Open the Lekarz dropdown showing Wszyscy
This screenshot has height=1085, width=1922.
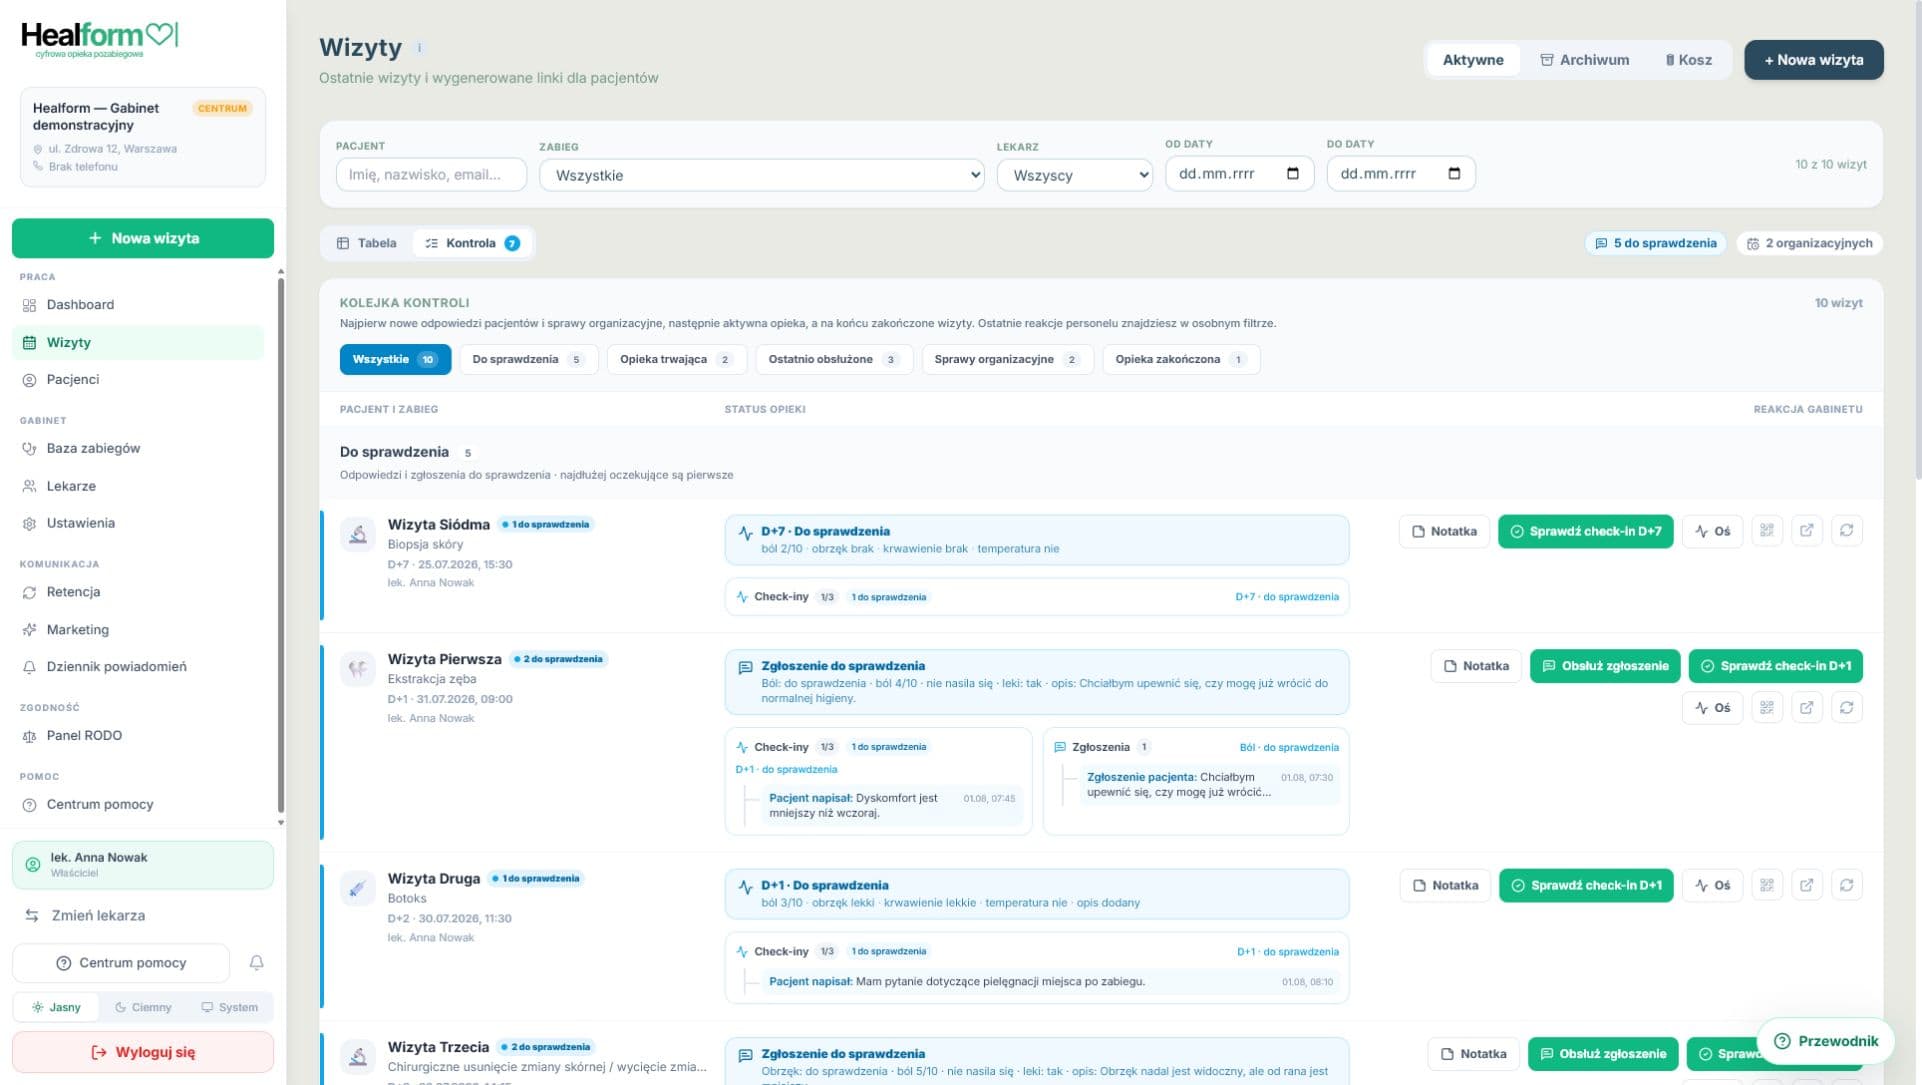click(1075, 175)
